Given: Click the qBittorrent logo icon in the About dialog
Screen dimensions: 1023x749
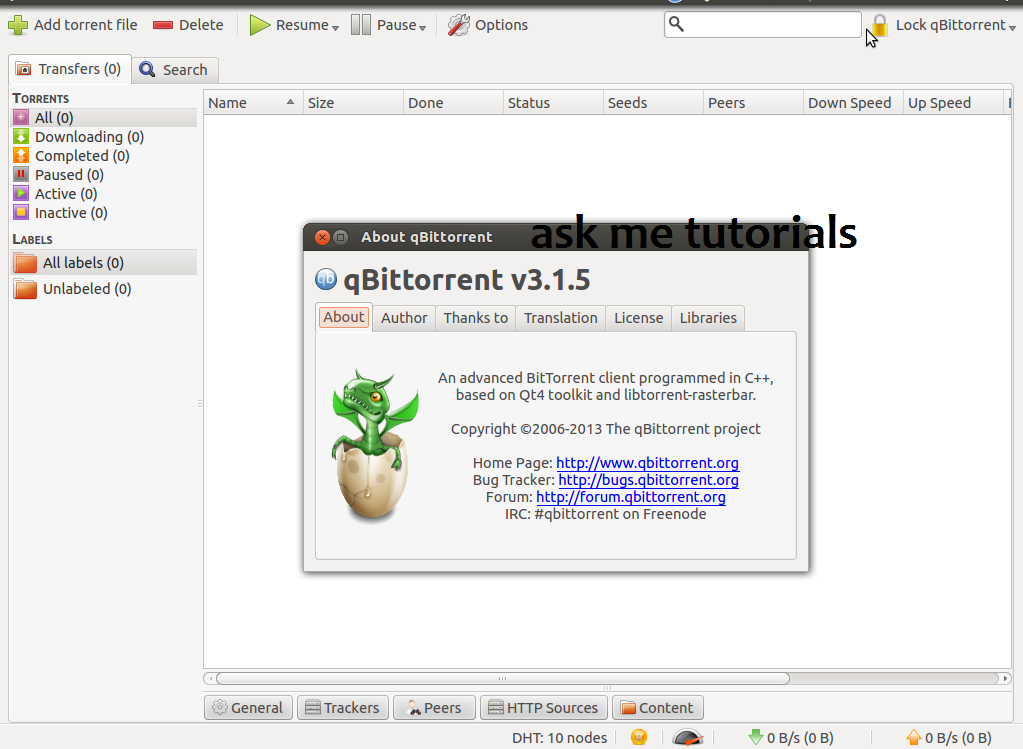Looking at the screenshot, I should [x=326, y=279].
